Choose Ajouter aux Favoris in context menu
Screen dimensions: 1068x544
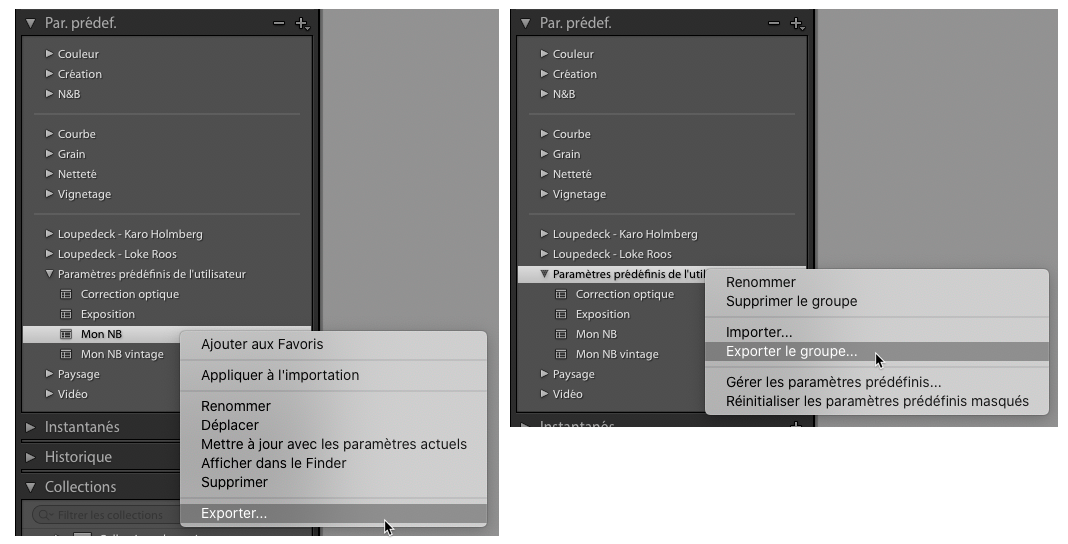[262, 344]
